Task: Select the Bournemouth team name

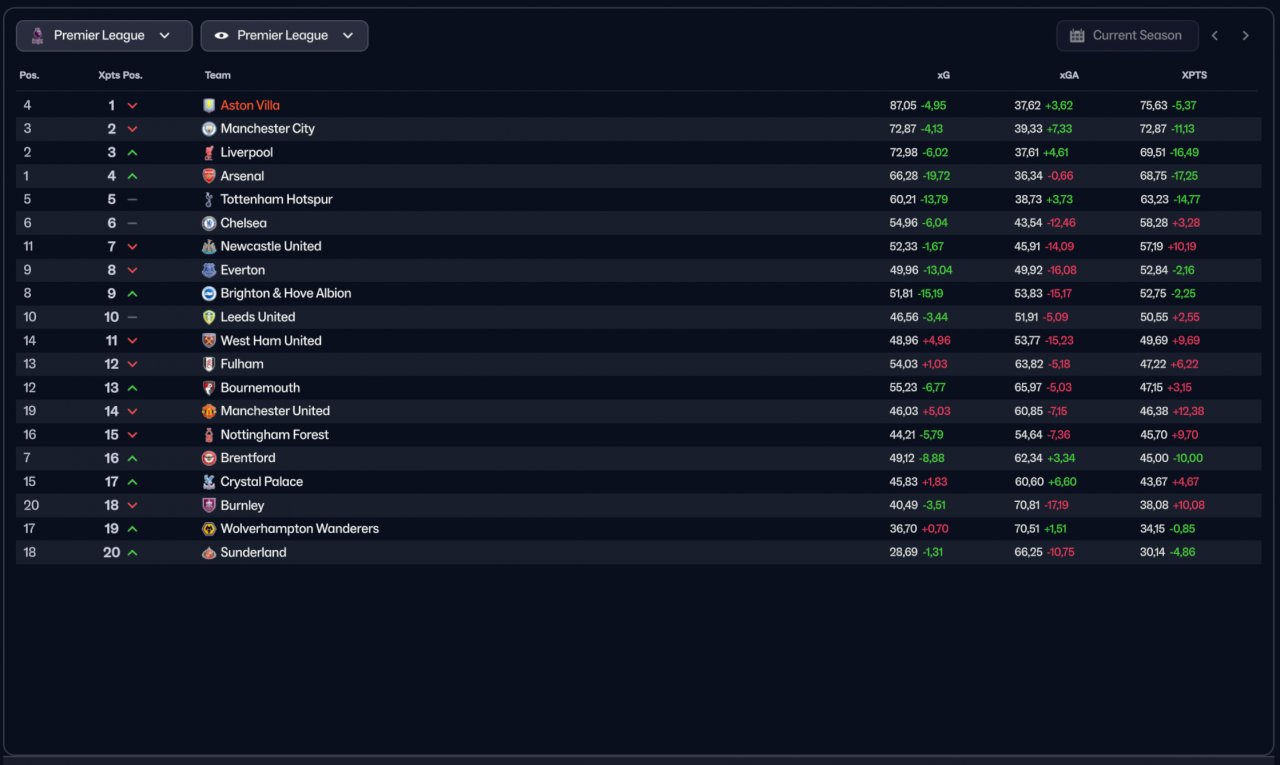Action: point(260,387)
